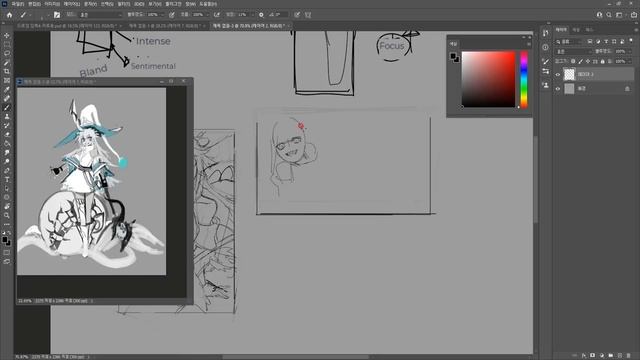
Task: Open the search icon at top right
Action: click(x=609, y=15)
